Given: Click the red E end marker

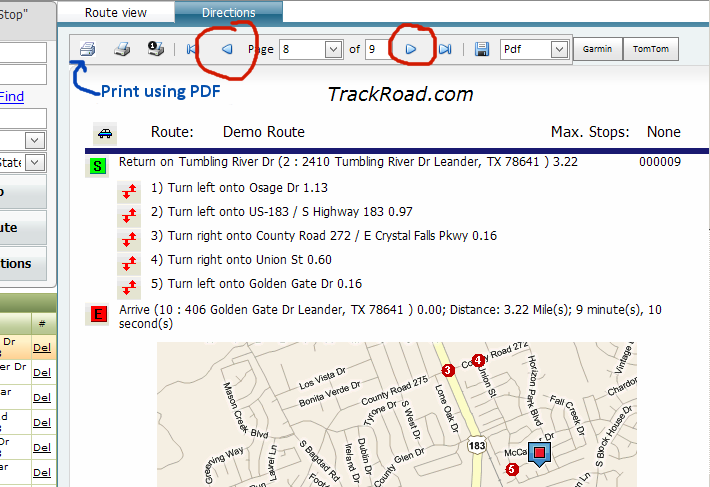Looking at the screenshot, I should pyautogui.click(x=98, y=314).
